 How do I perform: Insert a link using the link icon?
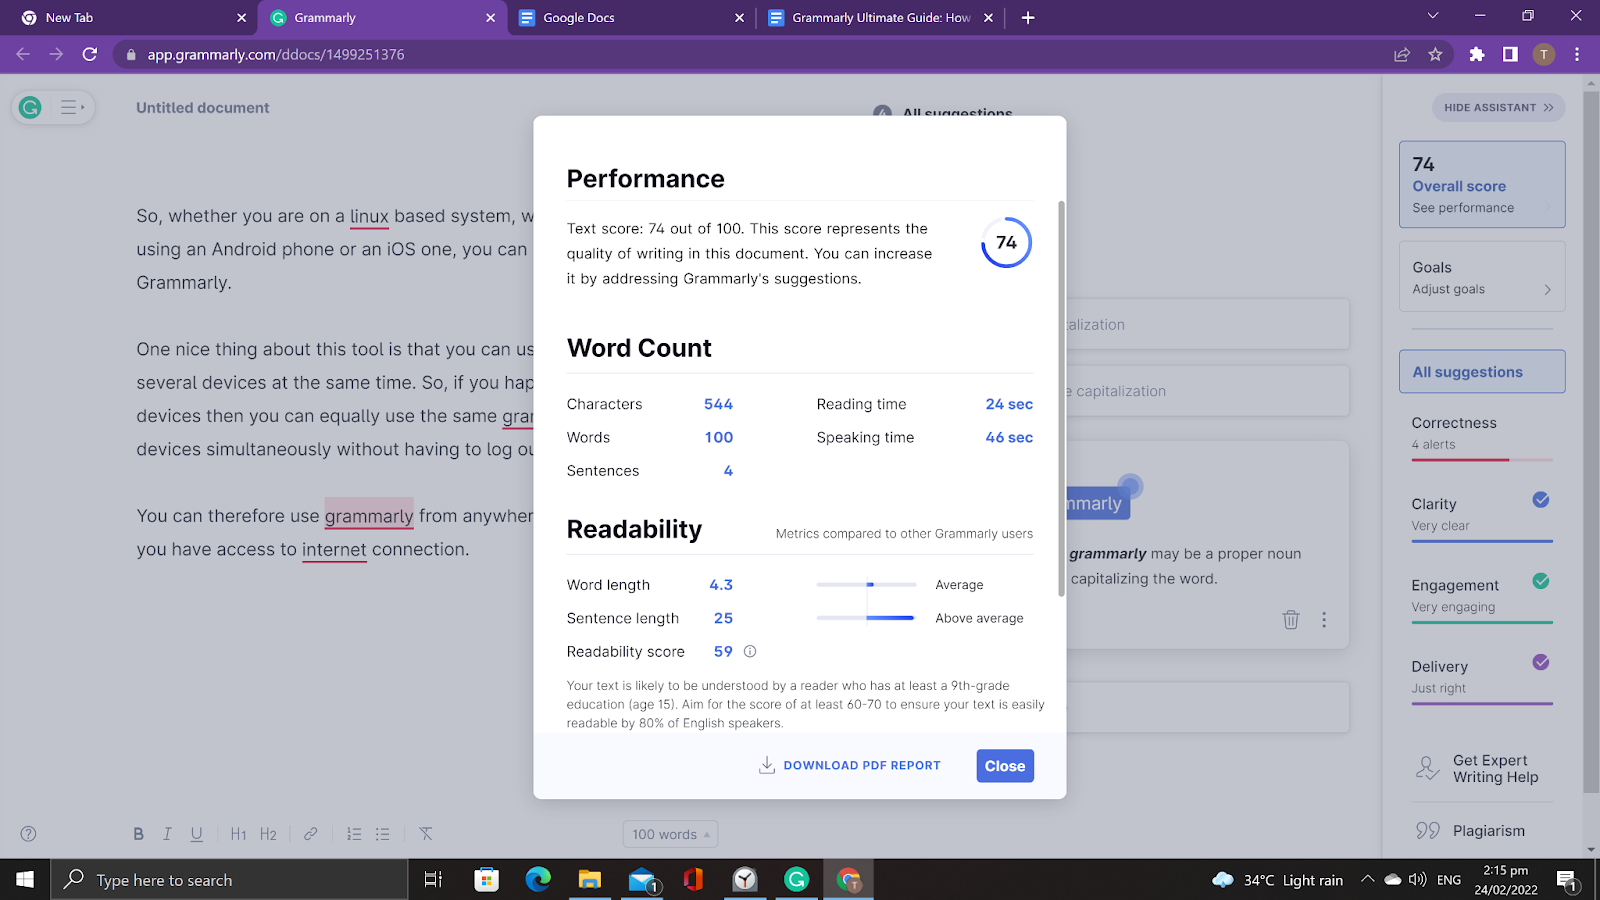click(311, 834)
